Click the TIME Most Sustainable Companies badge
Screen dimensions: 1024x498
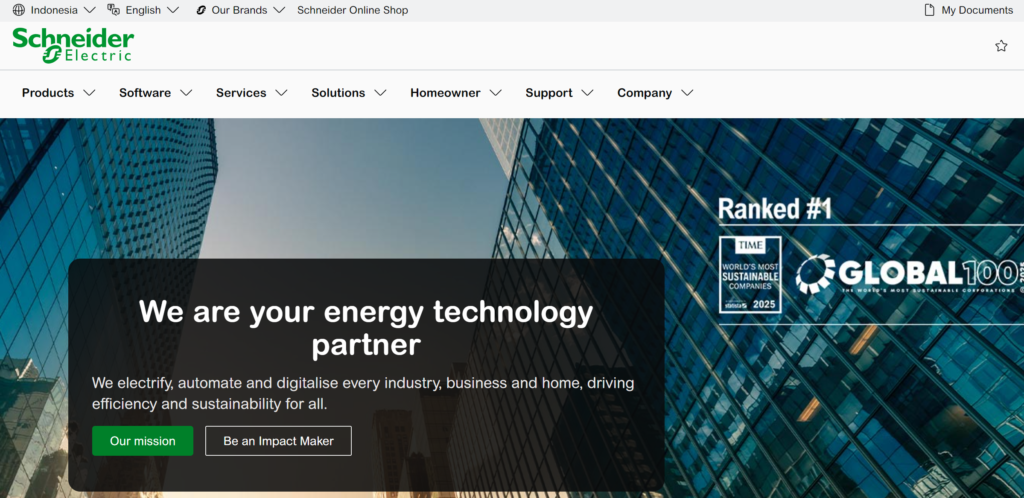tap(750, 275)
